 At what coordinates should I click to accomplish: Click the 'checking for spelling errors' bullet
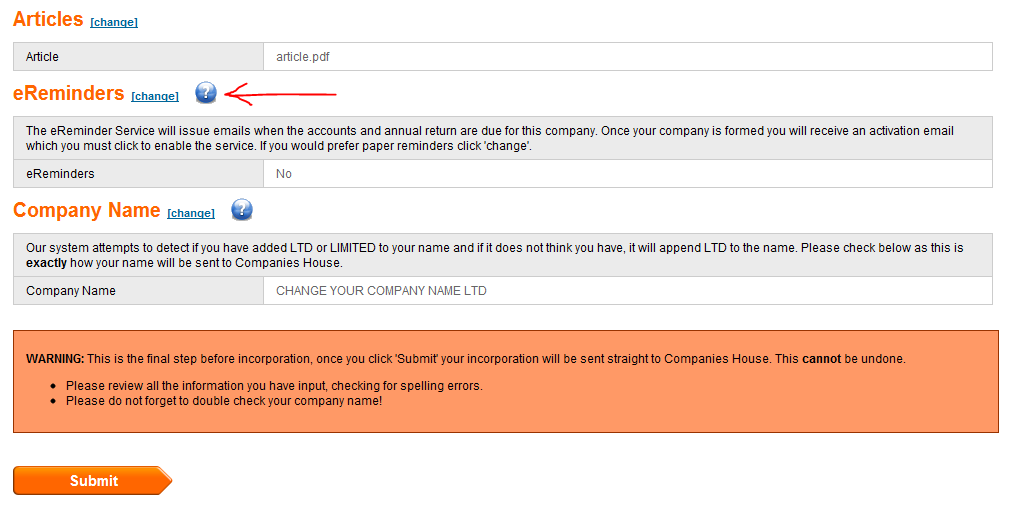click(x=274, y=386)
